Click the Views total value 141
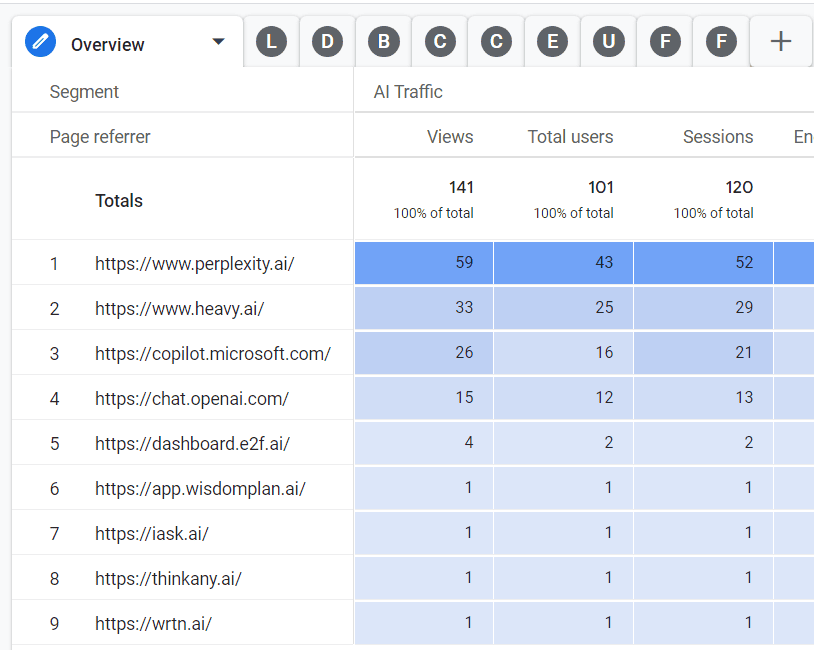The height and width of the screenshot is (650, 814). [461, 187]
